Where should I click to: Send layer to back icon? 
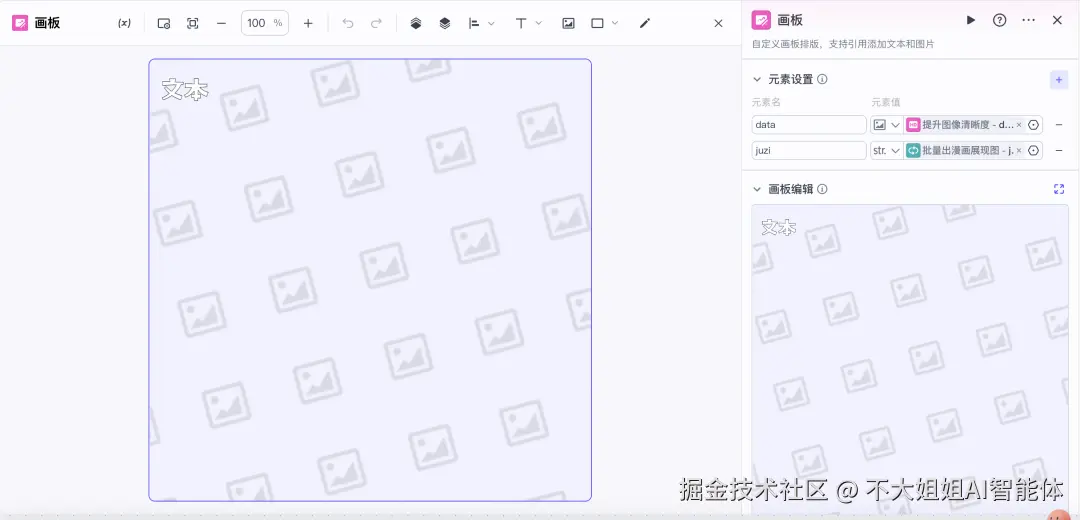pos(444,23)
